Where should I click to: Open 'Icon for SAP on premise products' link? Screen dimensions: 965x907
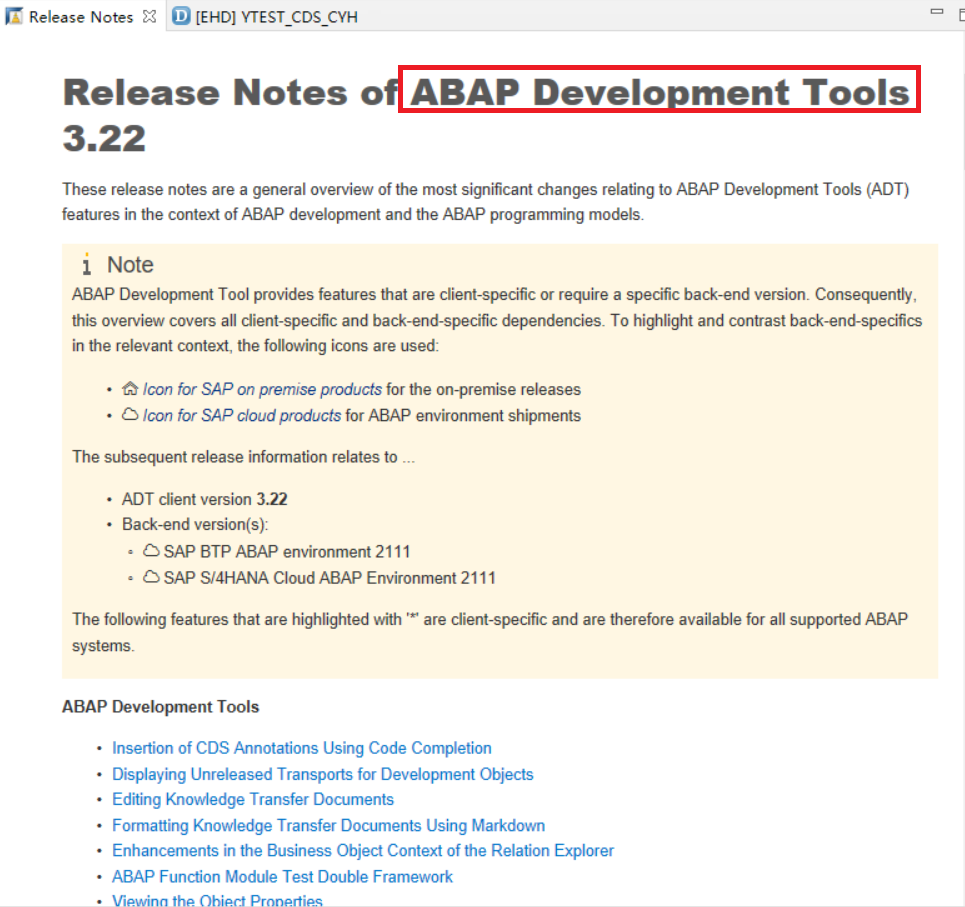[x=262, y=389]
